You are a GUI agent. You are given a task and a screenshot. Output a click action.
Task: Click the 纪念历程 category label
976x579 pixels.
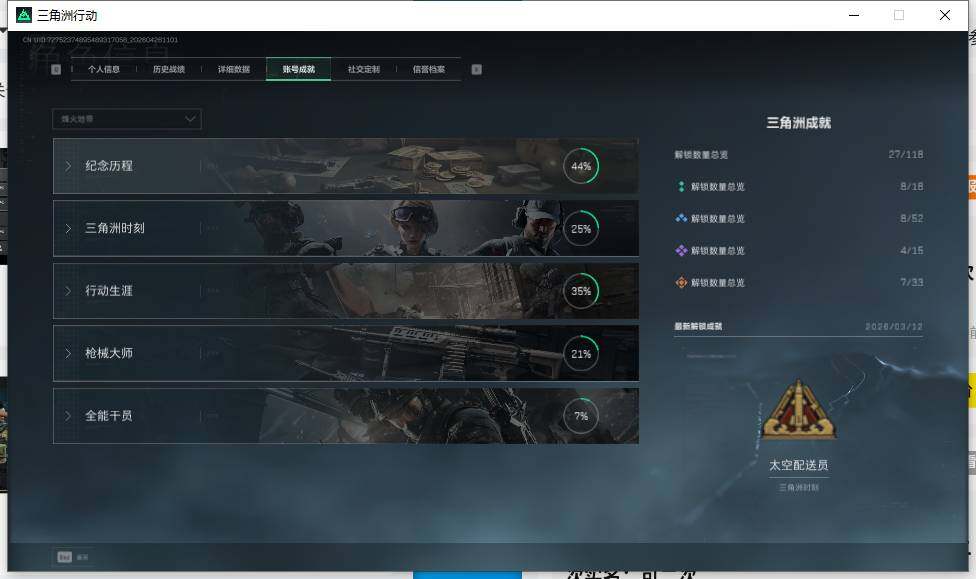tap(109, 166)
